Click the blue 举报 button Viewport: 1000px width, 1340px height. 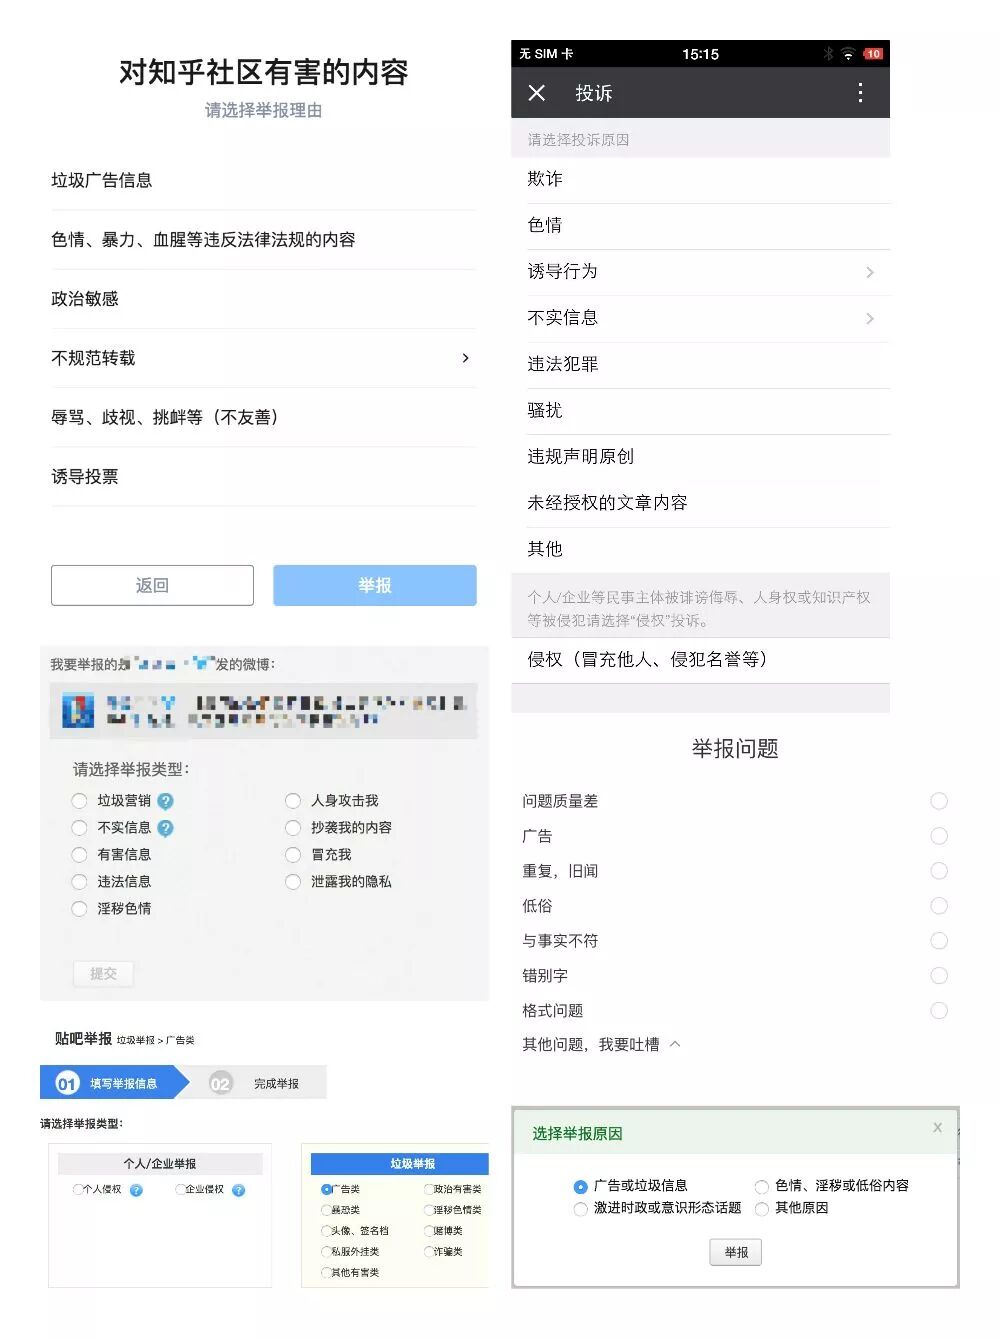point(375,585)
